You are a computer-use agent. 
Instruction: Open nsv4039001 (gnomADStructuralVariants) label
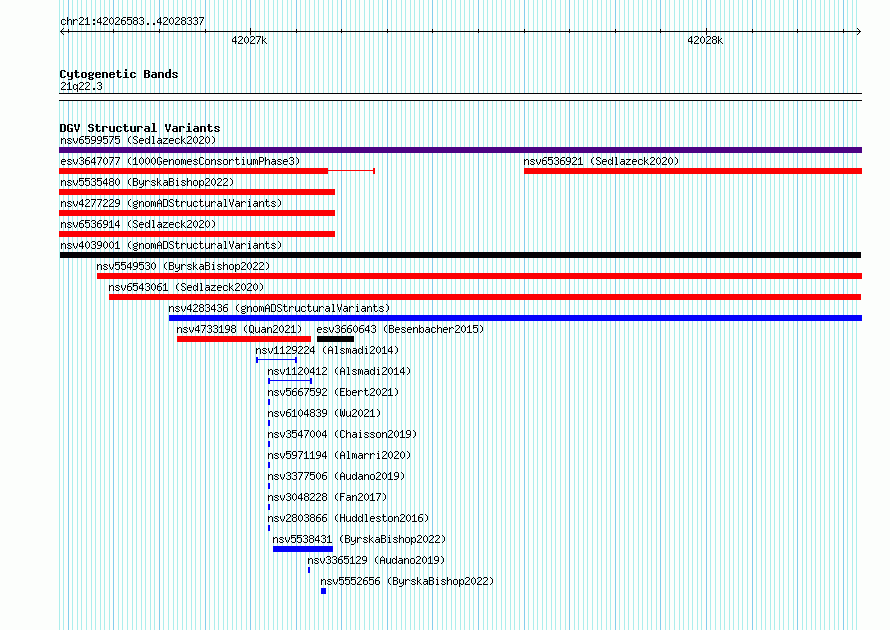click(171, 245)
